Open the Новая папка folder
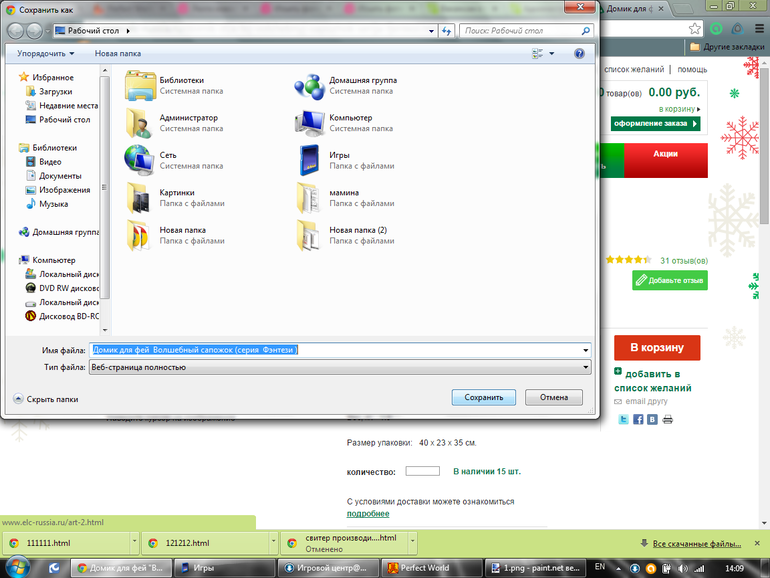The height and width of the screenshot is (578, 770). point(175,235)
